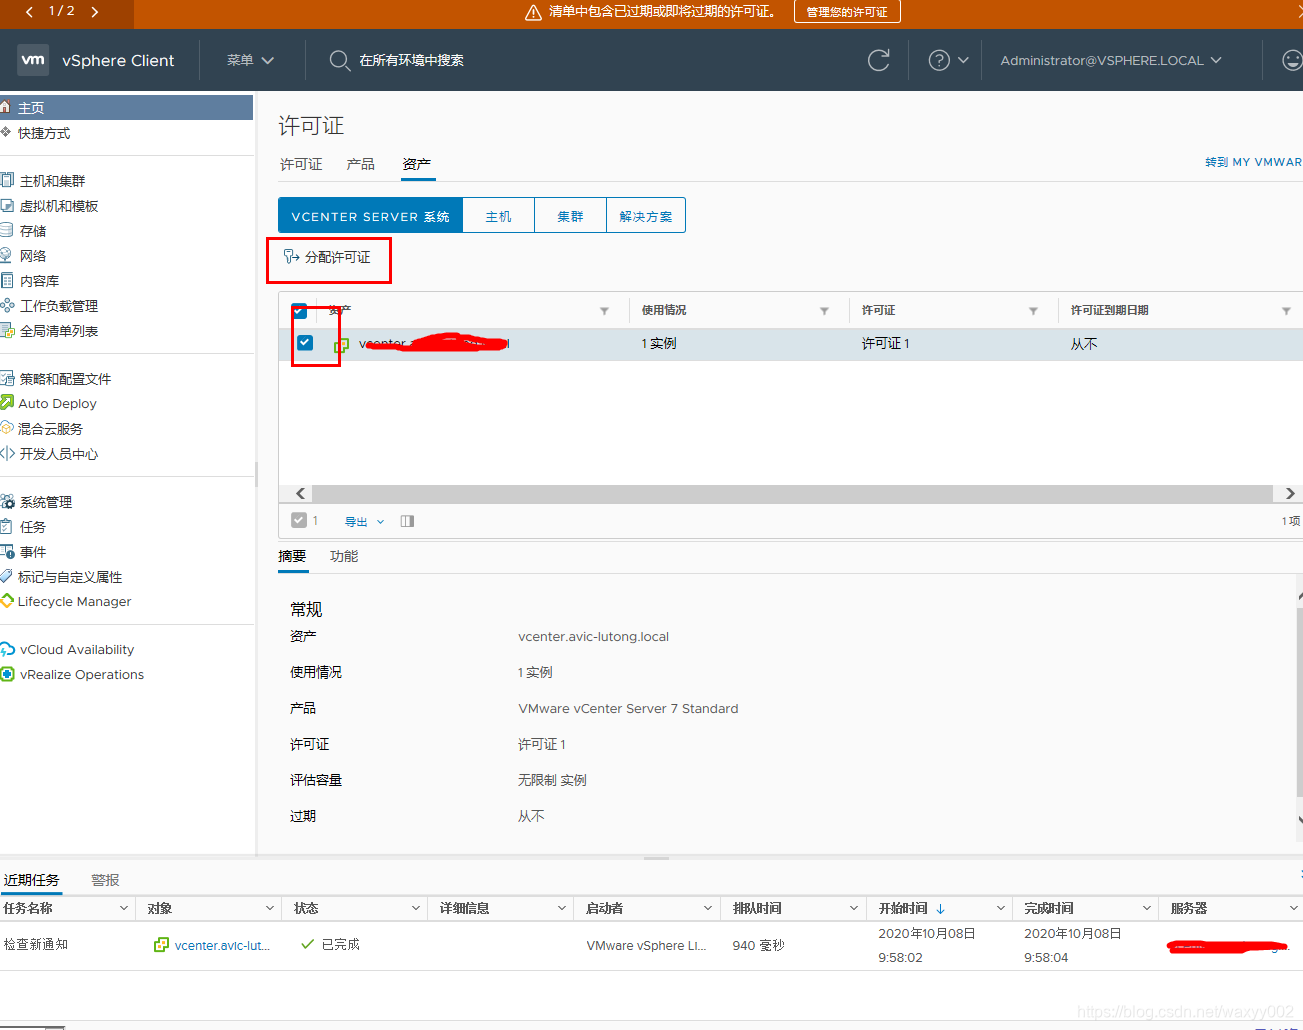Open filter for 许可证到期日期 column
1303x1030 pixels.
tap(1286, 311)
